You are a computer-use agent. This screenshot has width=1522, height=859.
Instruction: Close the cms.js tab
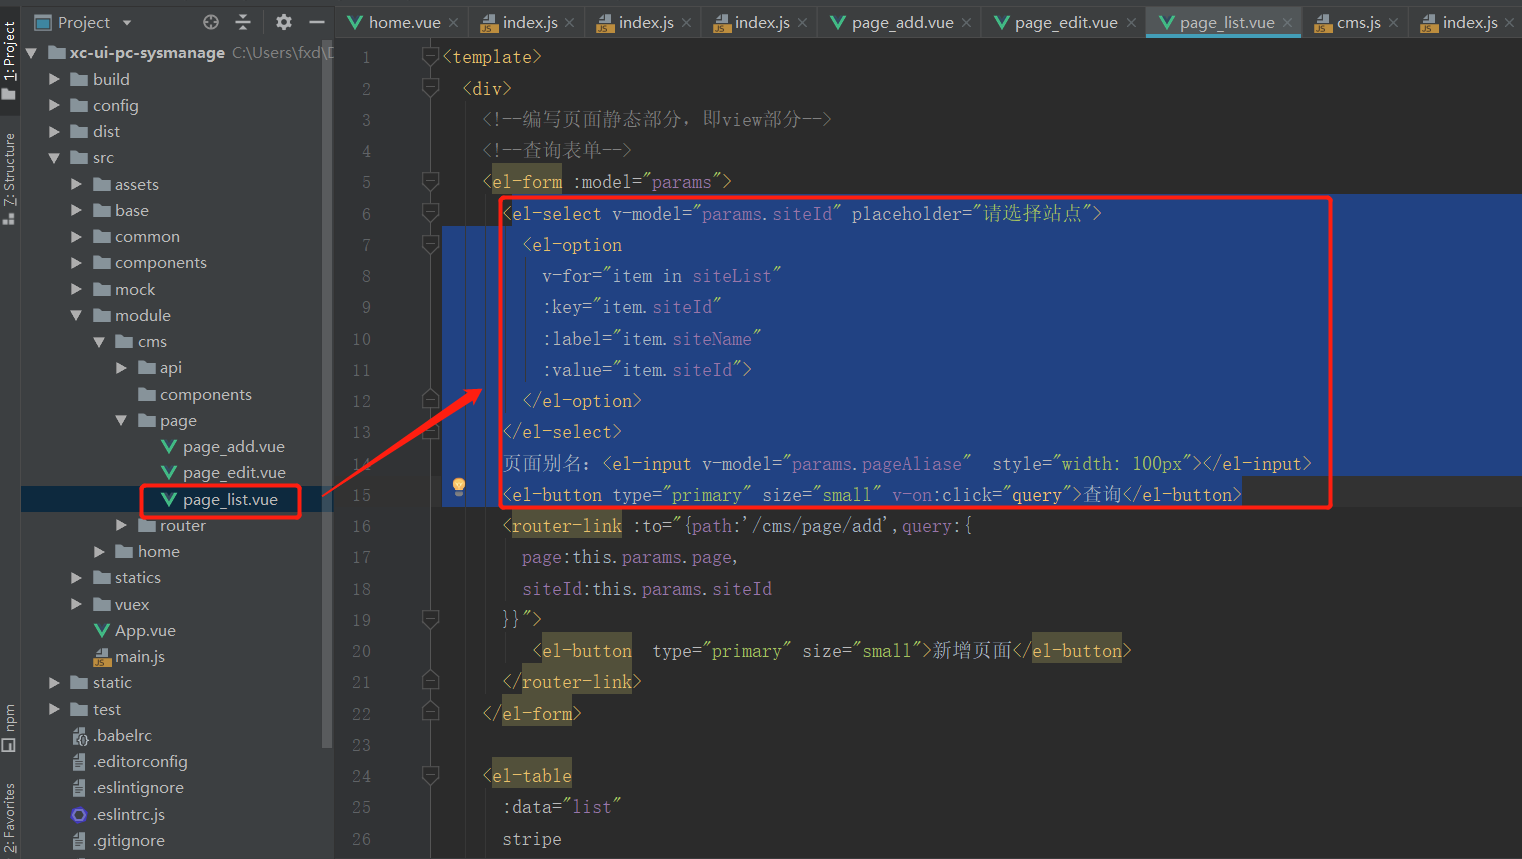coord(1393,22)
